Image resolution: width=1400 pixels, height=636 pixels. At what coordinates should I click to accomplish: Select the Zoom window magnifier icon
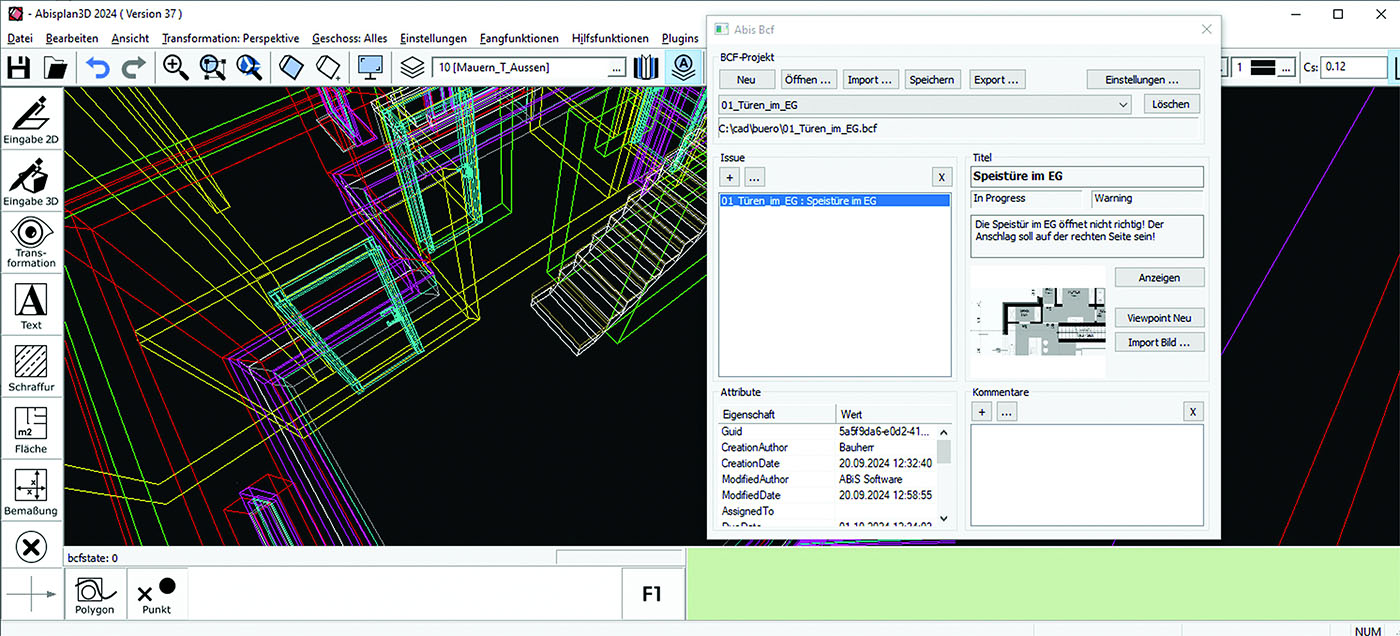pyautogui.click(x=213, y=68)
